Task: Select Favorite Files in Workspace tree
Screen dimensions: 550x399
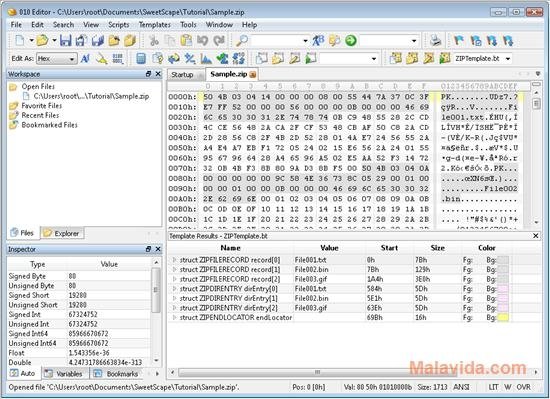Action: [41, 106]
